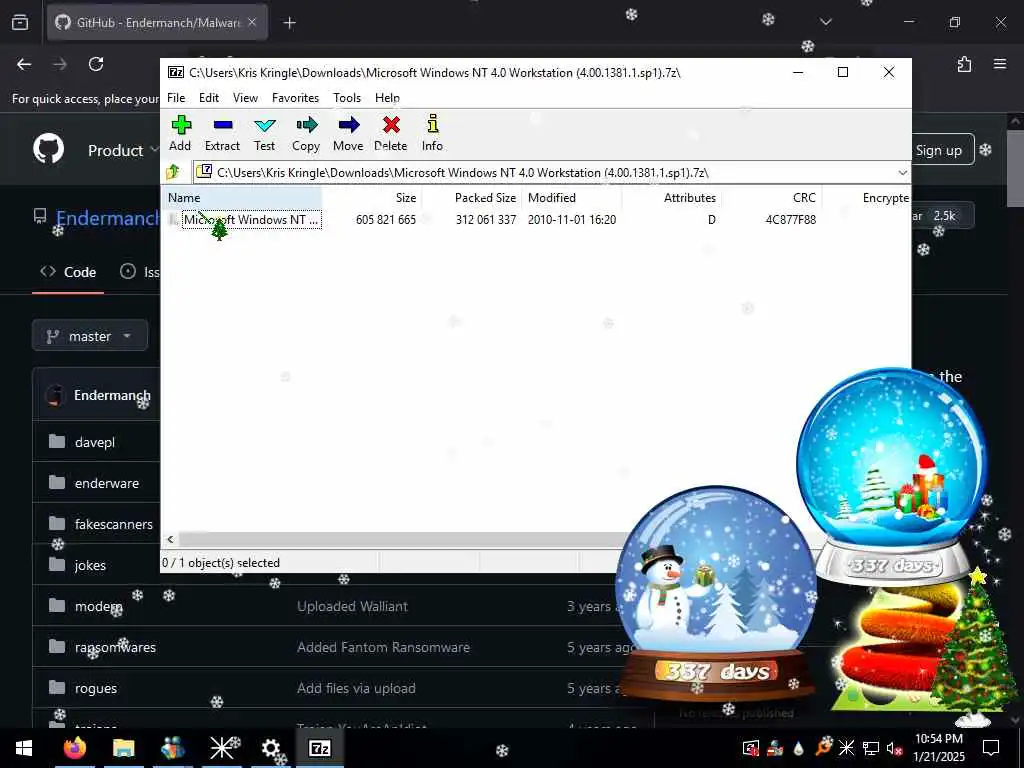Click the modified date 2010-11-01 16:20
Viewport: 1024px width, 768px height.
click(572, 219)
